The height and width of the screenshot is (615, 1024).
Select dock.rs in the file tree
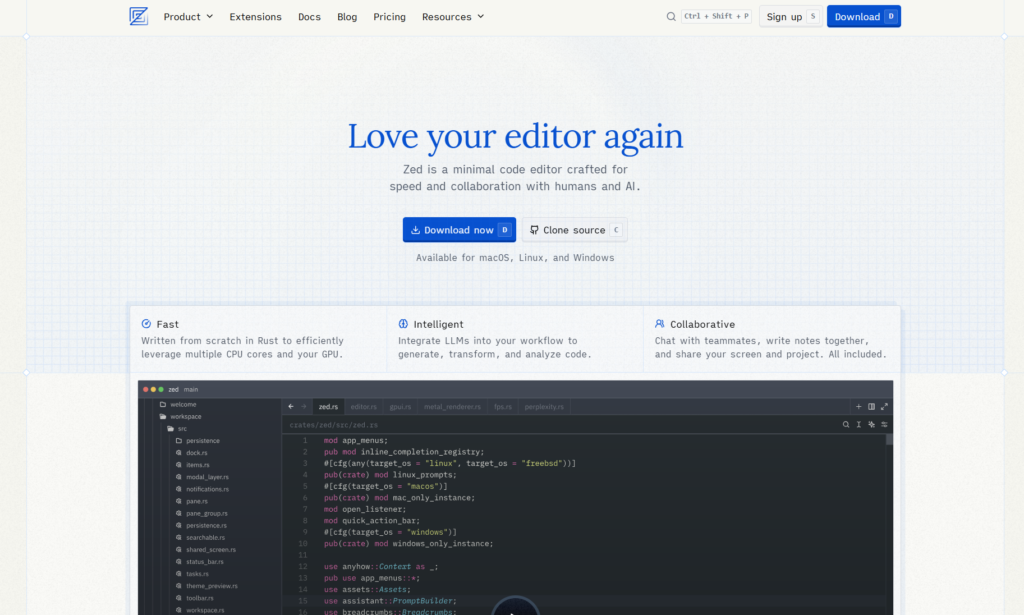(x=196, y=453)
